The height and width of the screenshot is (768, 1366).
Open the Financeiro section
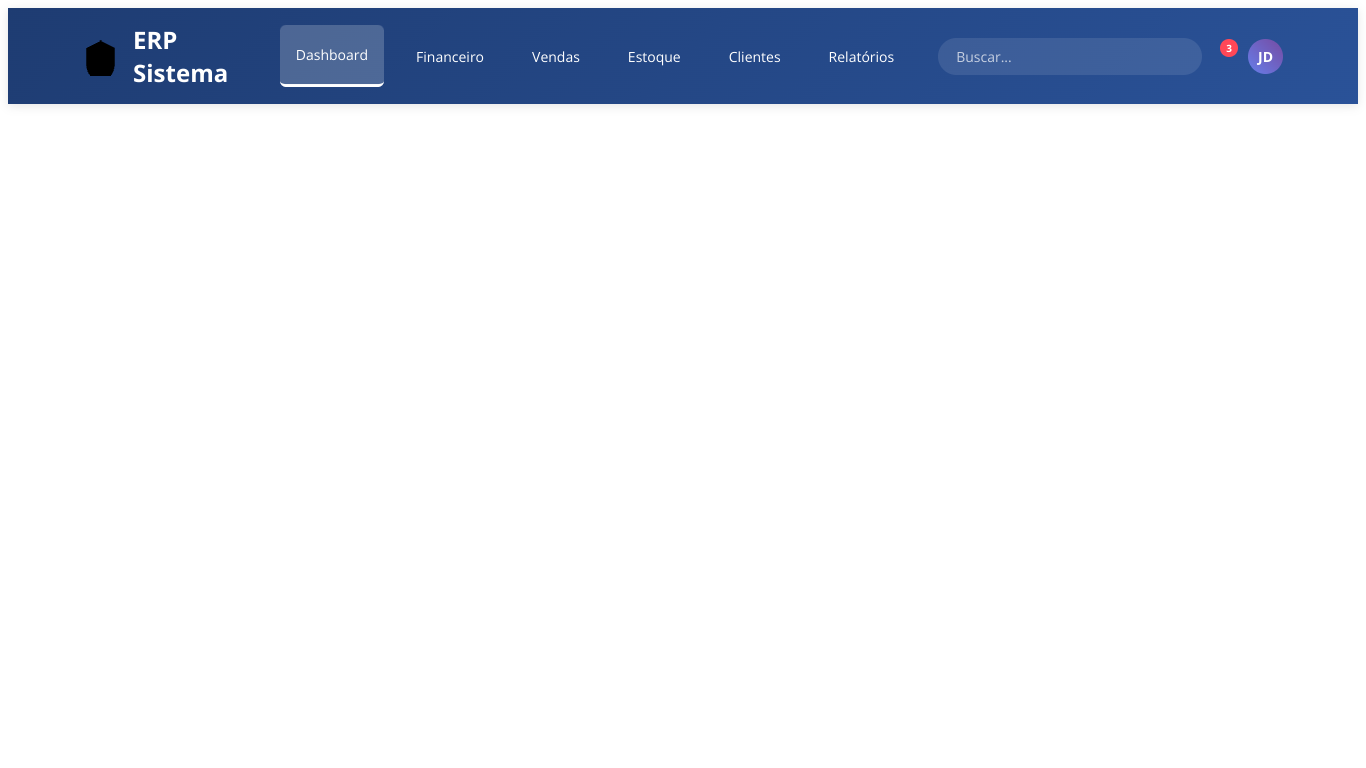450,57
